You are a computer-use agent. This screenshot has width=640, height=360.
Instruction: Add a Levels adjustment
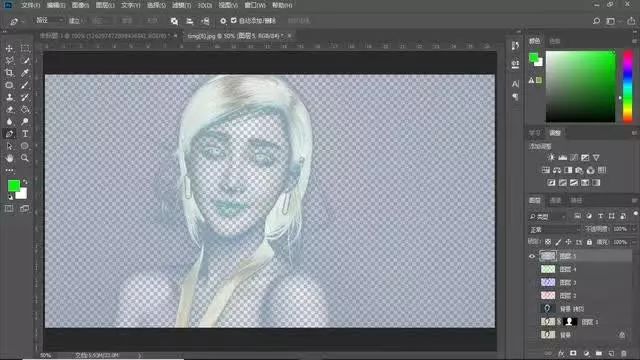(562, 158)
